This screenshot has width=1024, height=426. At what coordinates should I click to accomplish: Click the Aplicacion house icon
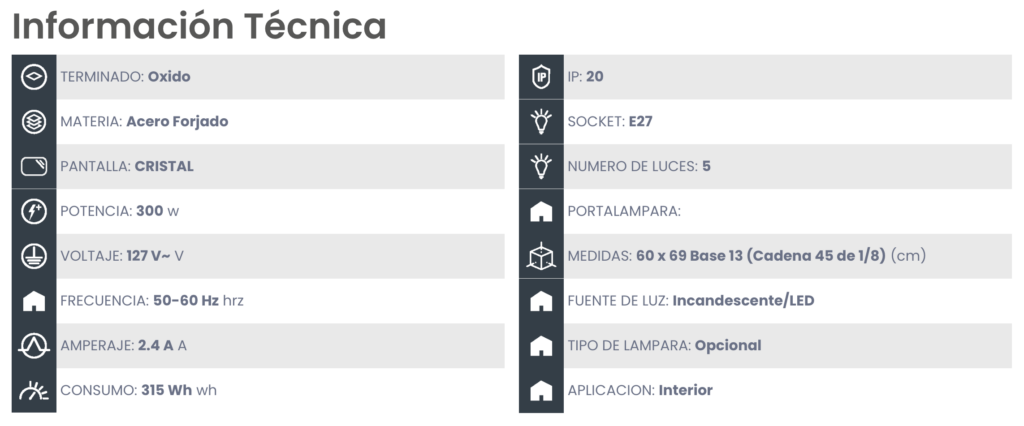tap(541, 391)
